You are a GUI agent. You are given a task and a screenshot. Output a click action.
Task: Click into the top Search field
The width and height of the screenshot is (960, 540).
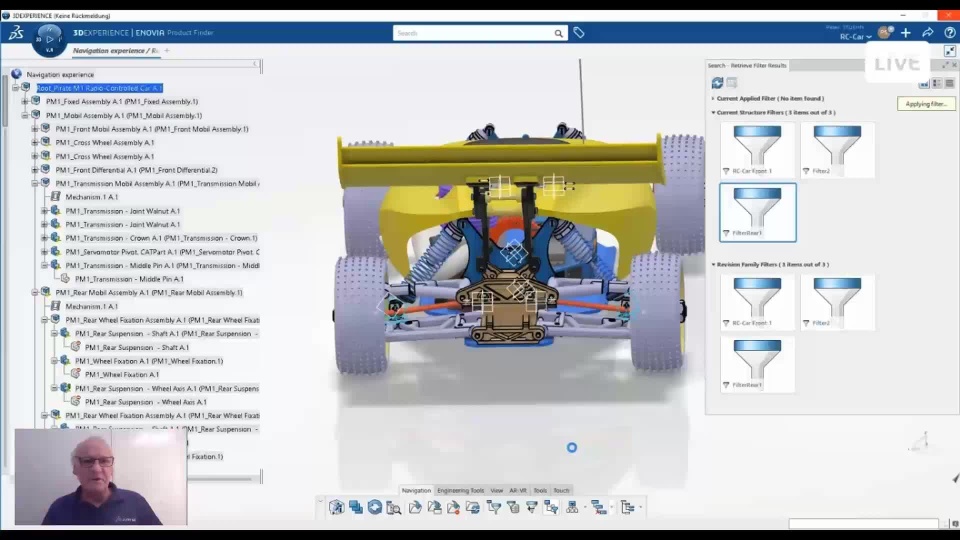click(473, 33)
